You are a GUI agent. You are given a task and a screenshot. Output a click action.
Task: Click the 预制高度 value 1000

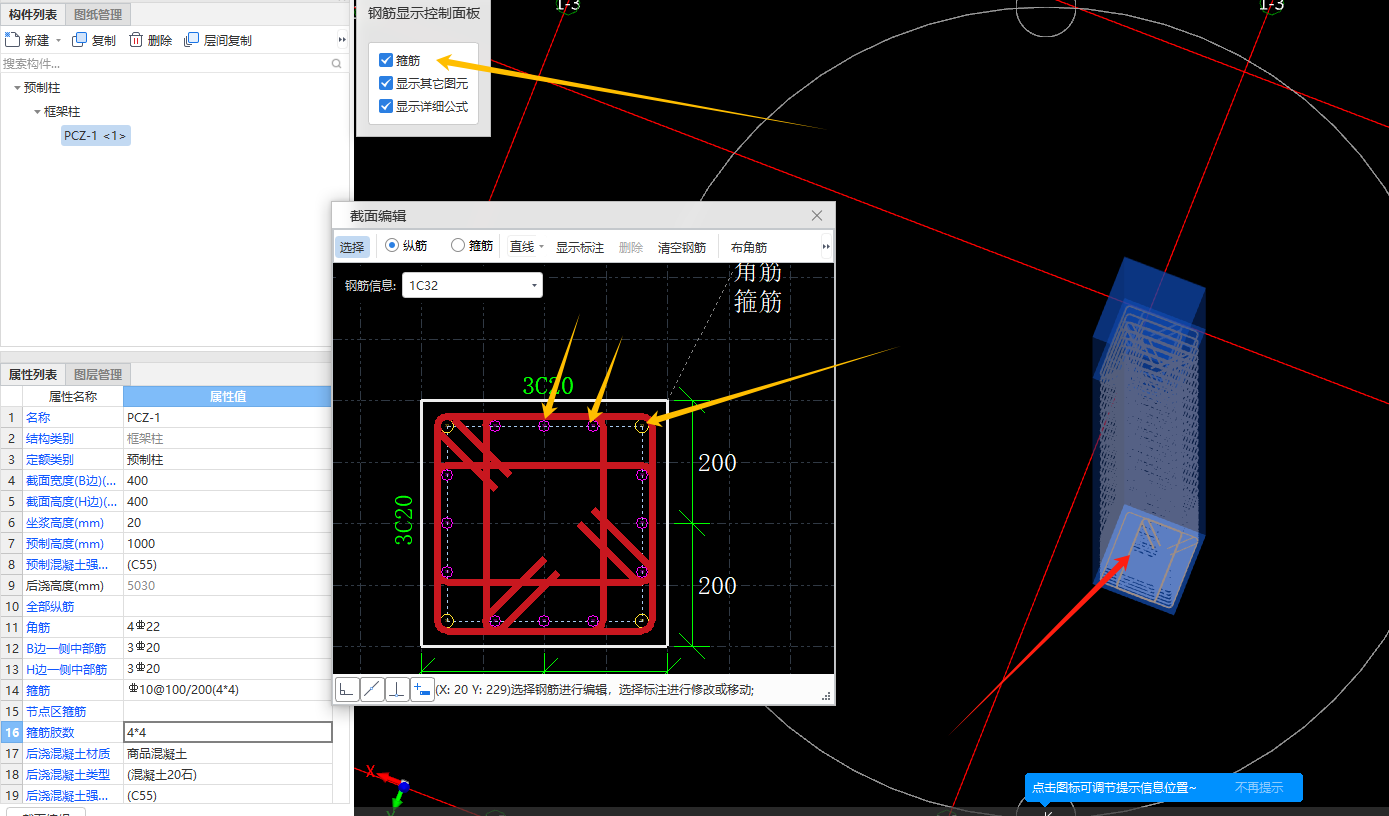(227, 543)
